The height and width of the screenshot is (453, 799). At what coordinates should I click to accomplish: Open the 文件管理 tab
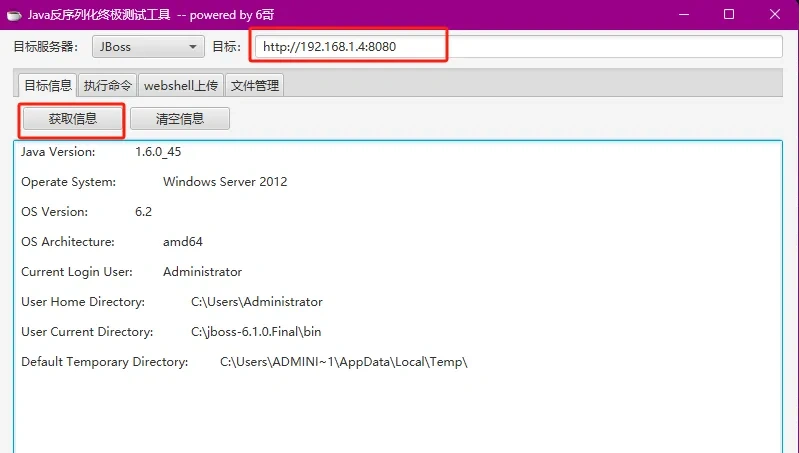pos(255,85)
